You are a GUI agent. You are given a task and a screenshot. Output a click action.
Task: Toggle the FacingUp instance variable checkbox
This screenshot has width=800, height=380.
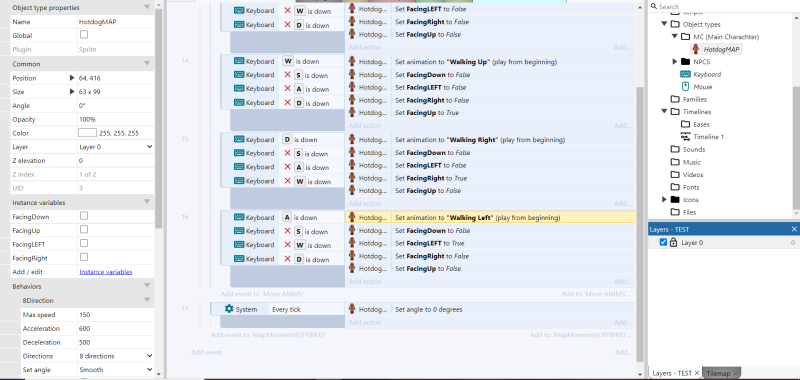pyautogui.click(x=84, y=230)
